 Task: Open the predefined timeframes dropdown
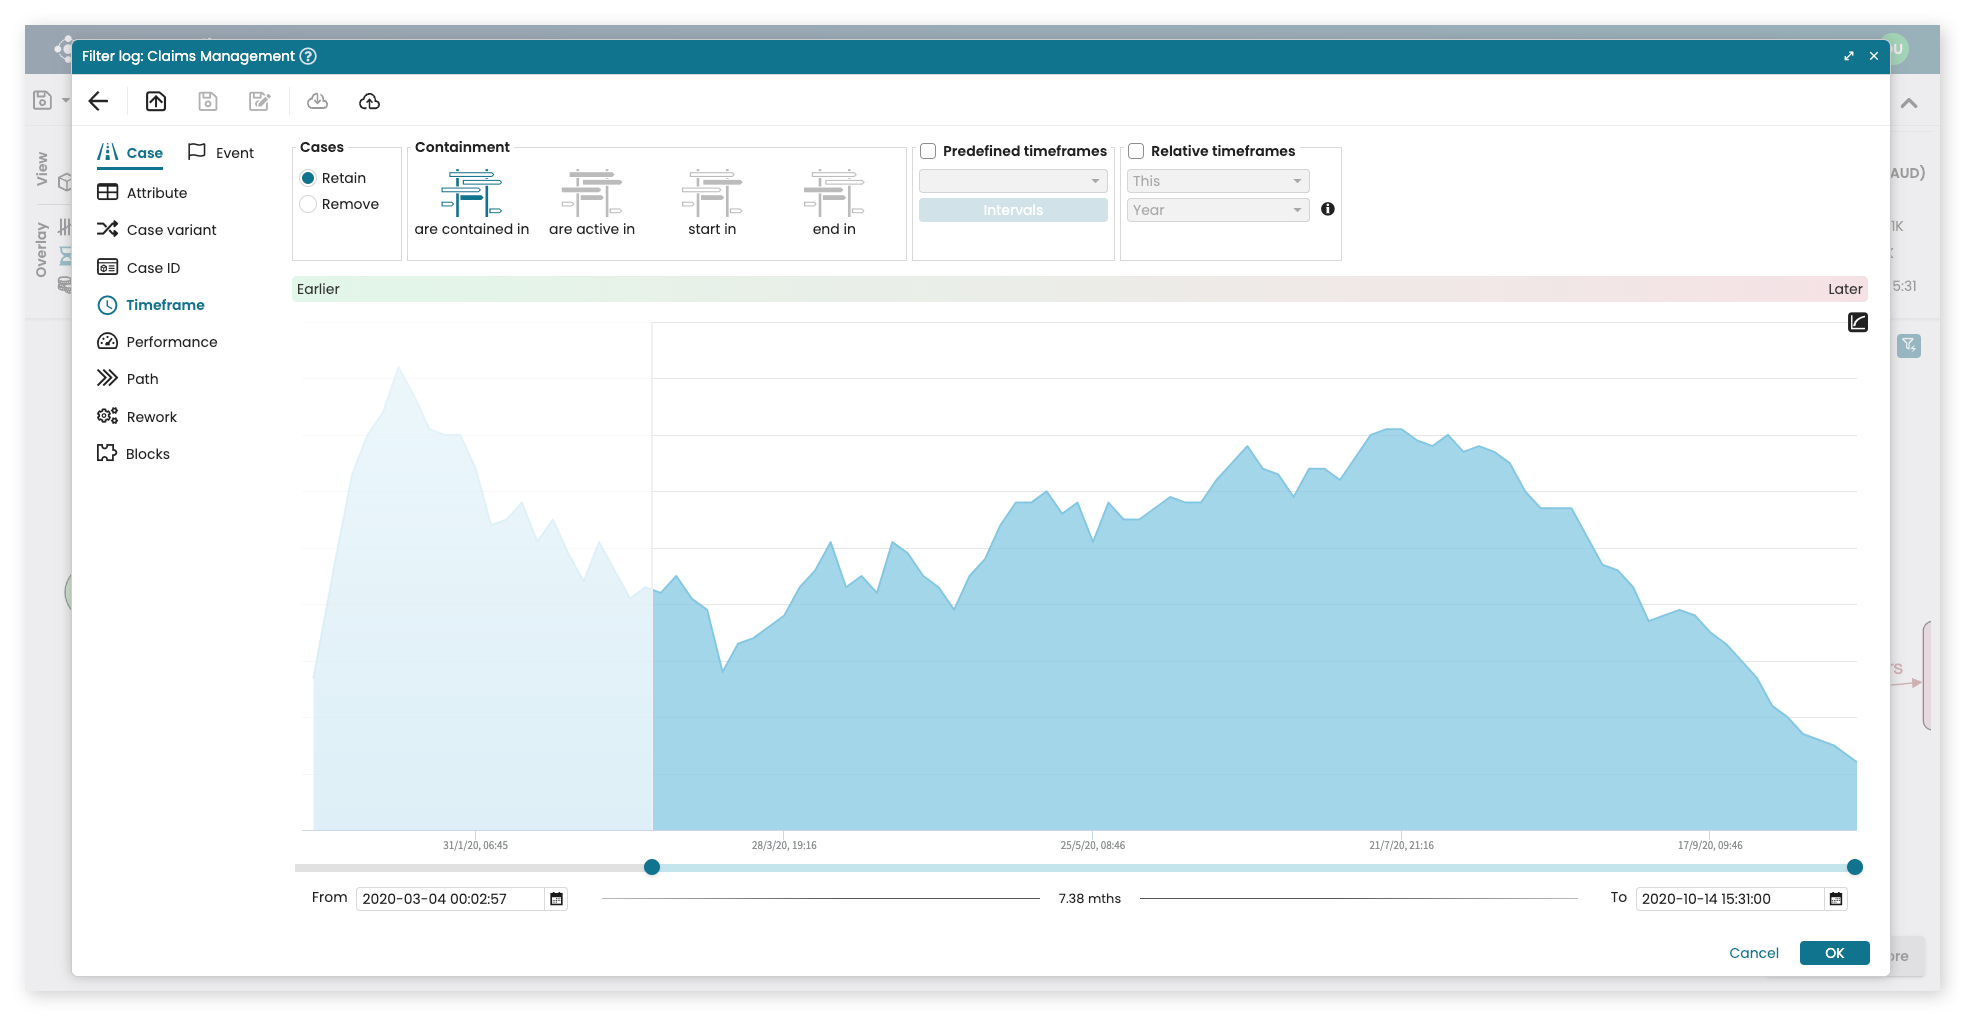1013,181
